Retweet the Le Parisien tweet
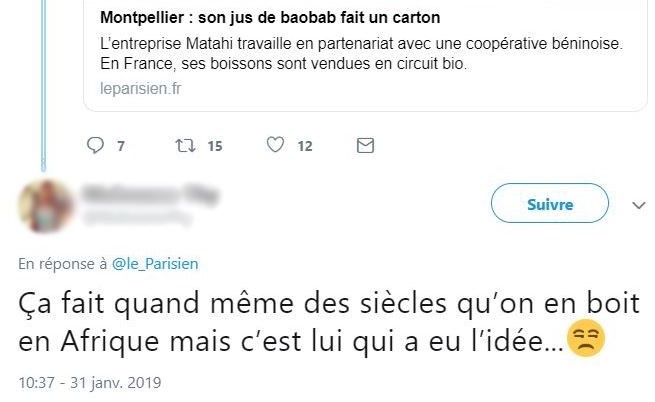This screenshot has height=402, width=655. click(185, 146)
